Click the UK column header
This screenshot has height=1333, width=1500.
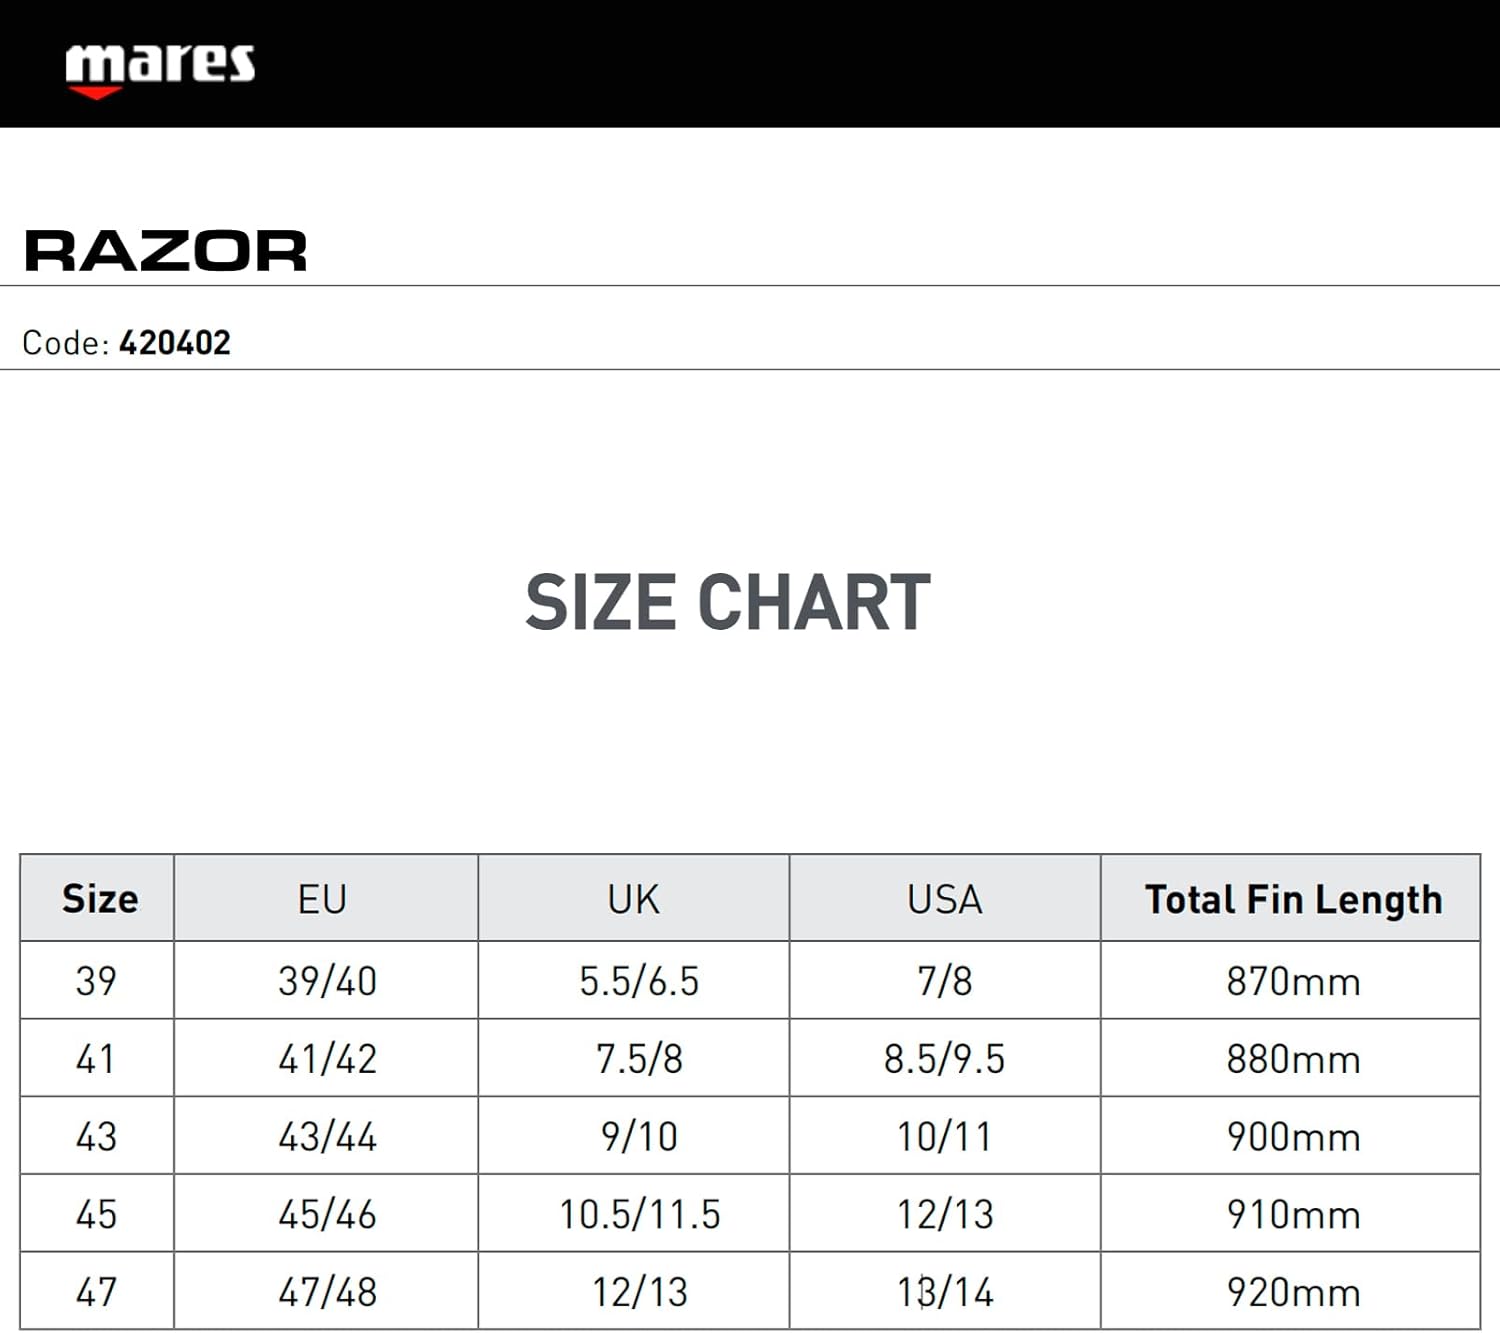coord(633,899)
